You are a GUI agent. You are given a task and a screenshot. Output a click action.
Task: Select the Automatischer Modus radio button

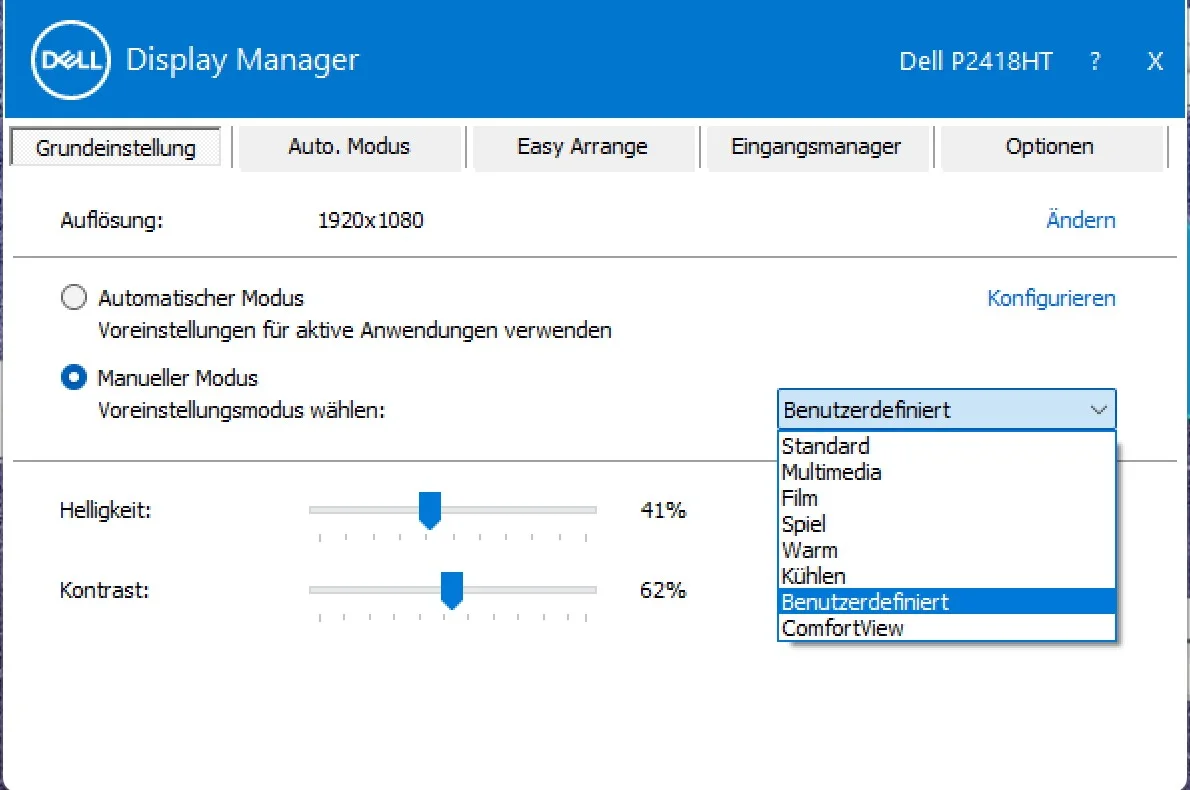coord(74,297)
